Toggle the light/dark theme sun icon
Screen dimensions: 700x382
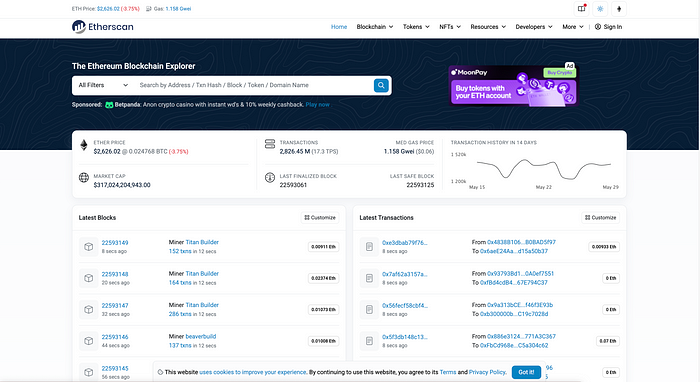tap(600, 9)
